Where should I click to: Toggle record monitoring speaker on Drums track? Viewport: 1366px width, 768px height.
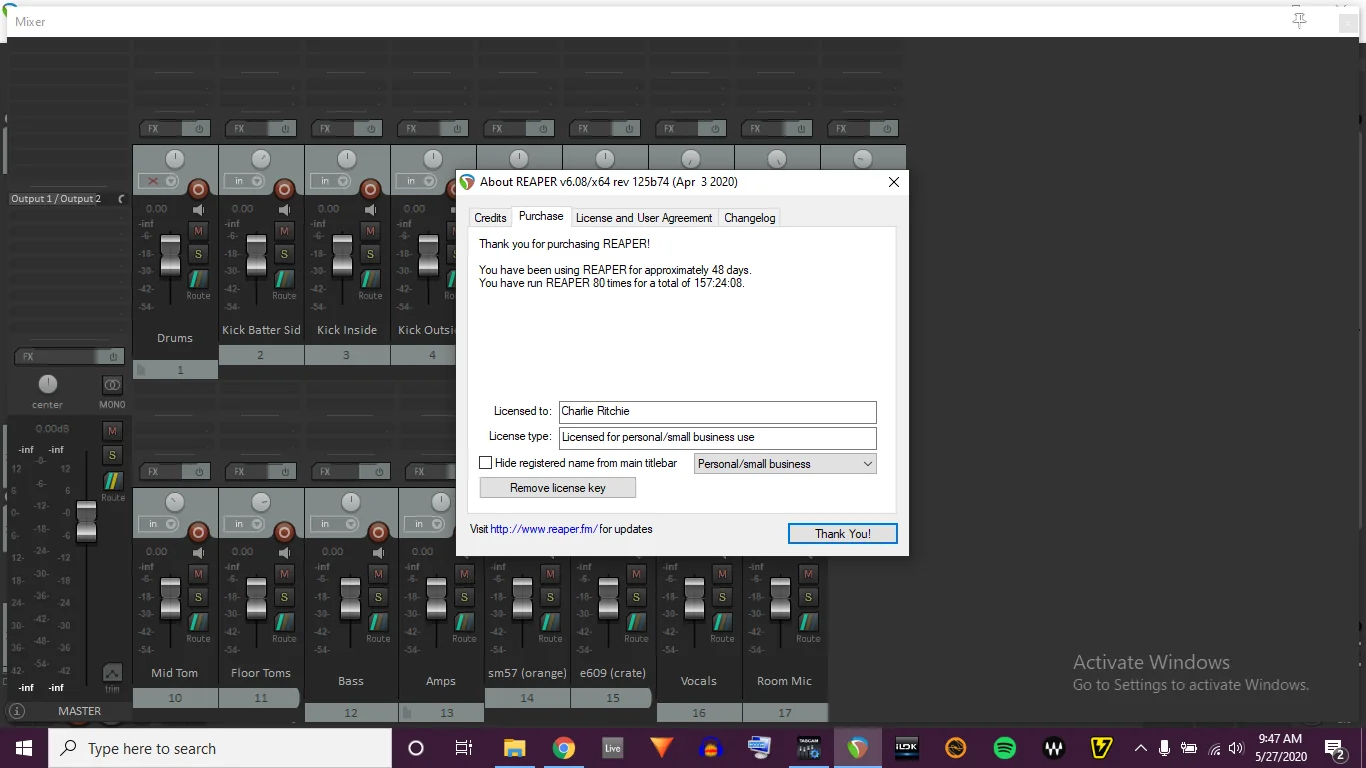(198, 210)
